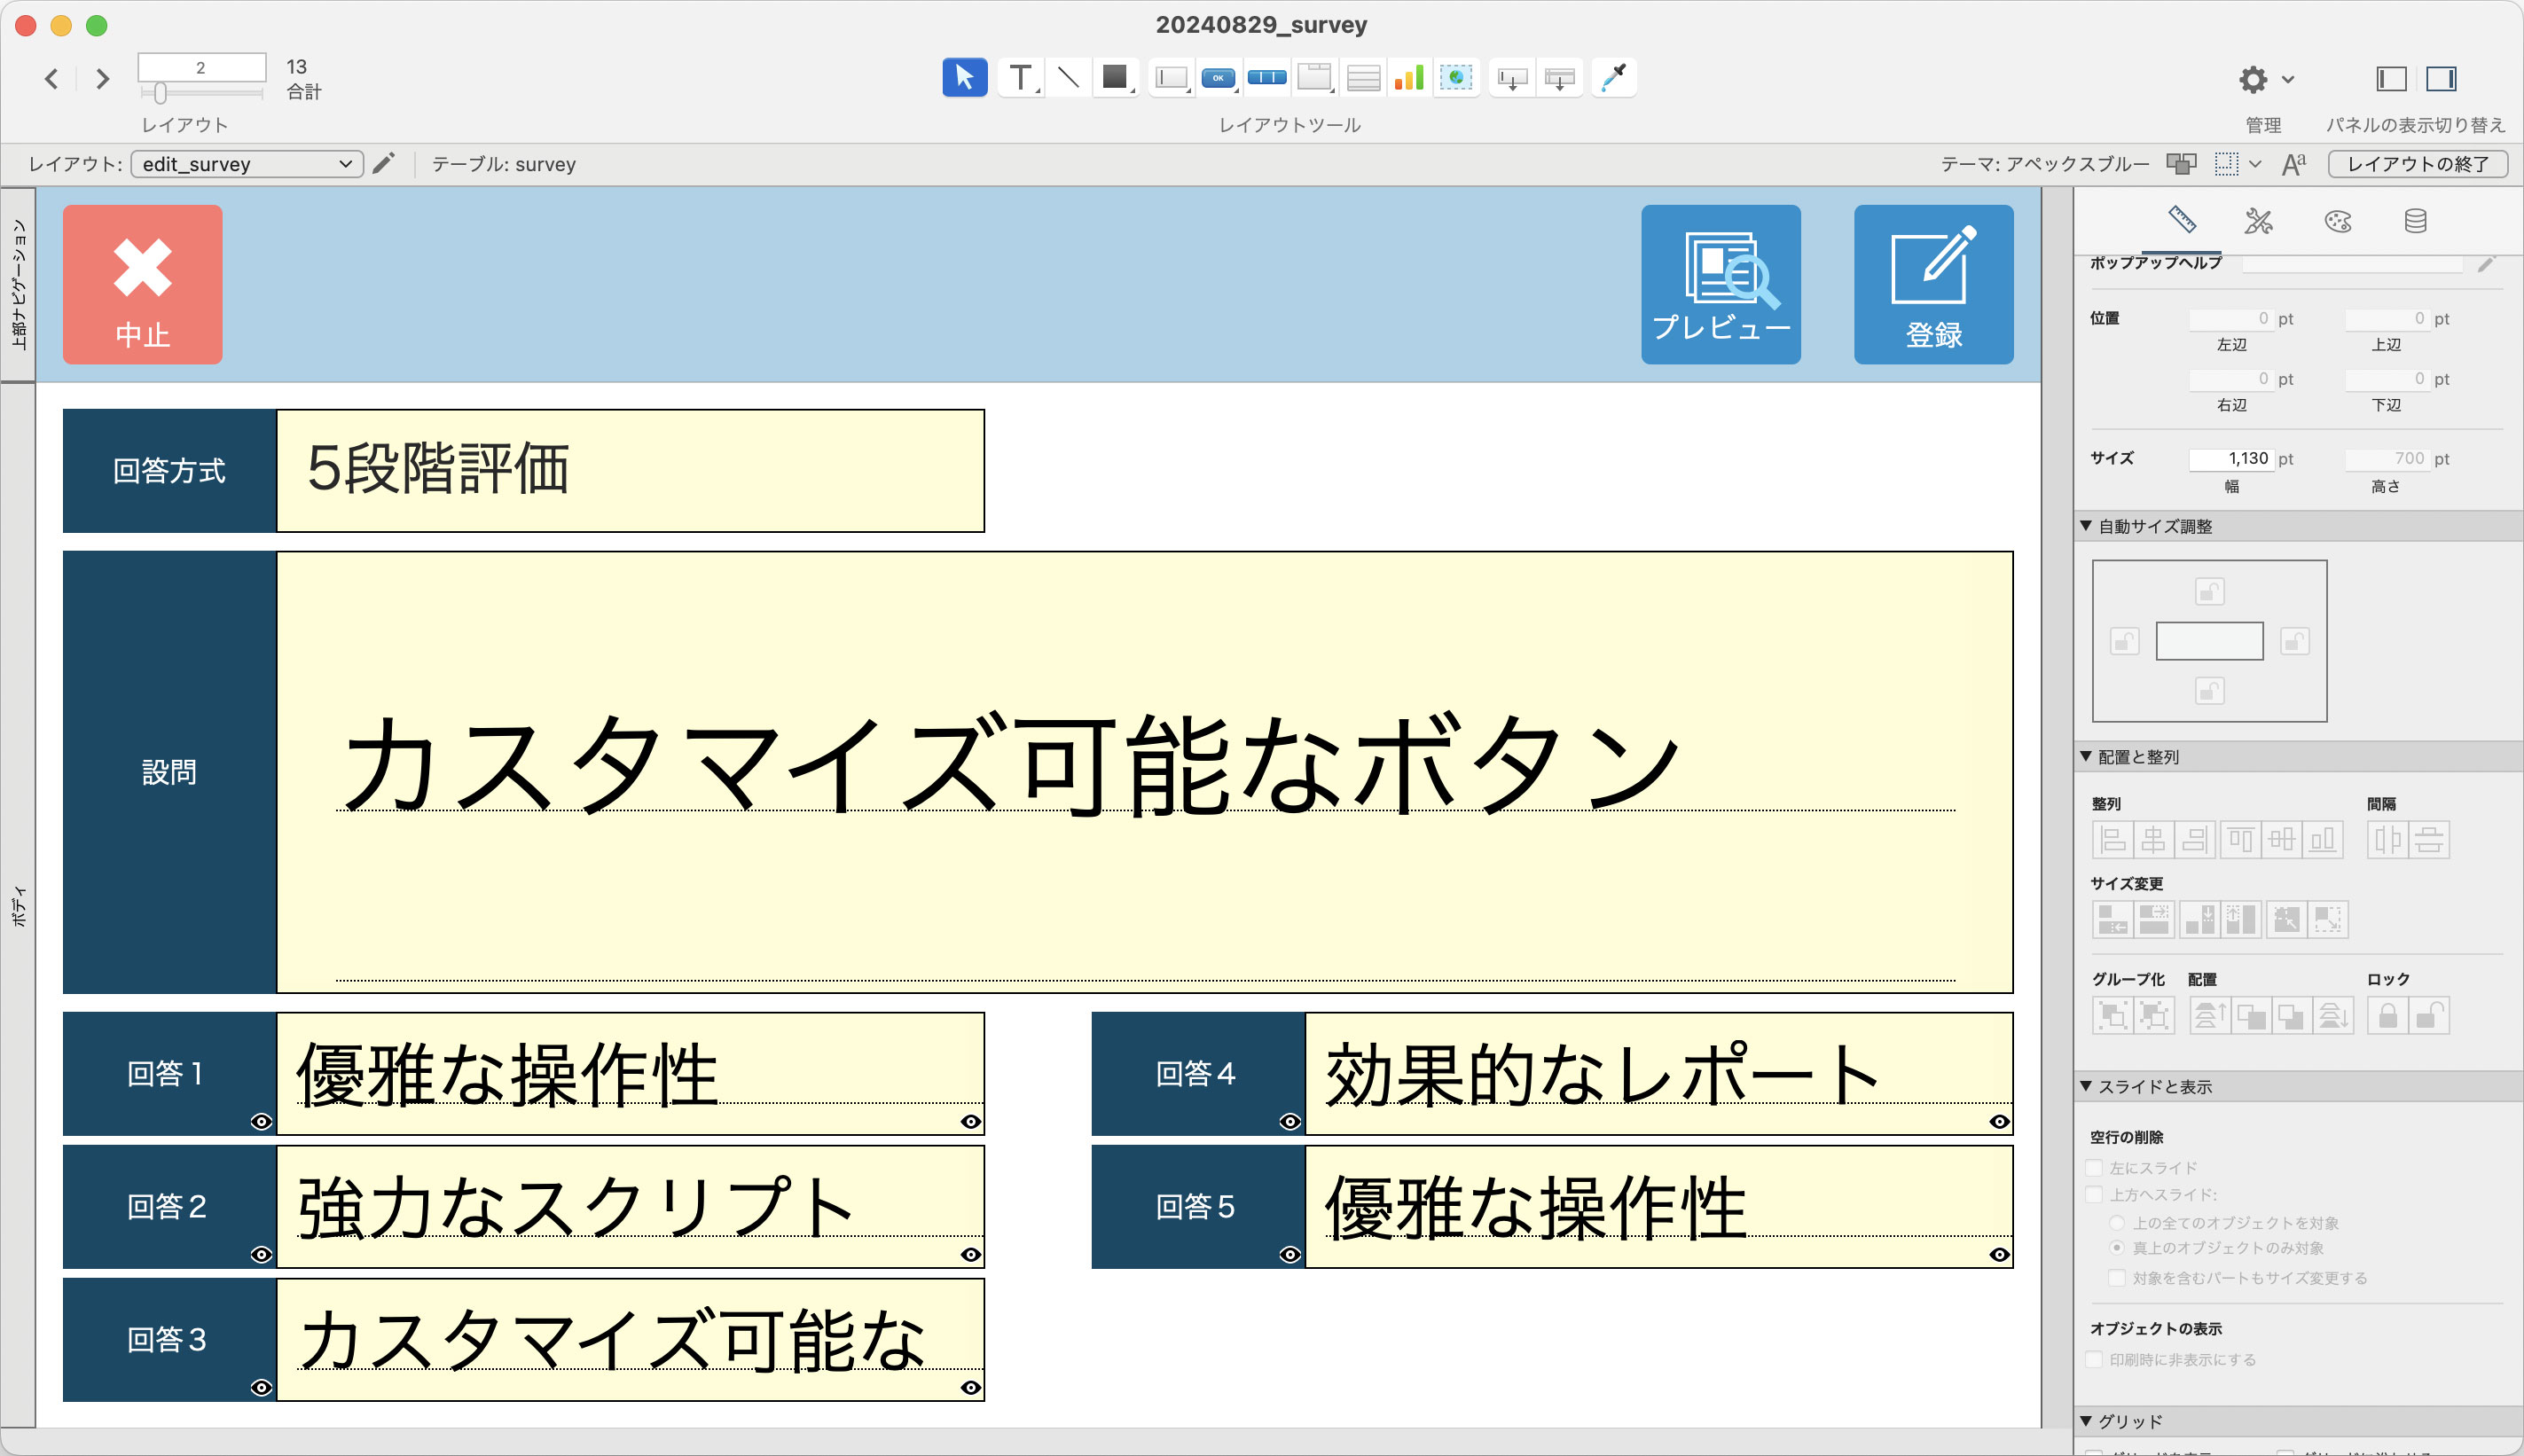Toggle top anchor lock in autosizing
2524x1456 pixels.
coord(2210,592)
